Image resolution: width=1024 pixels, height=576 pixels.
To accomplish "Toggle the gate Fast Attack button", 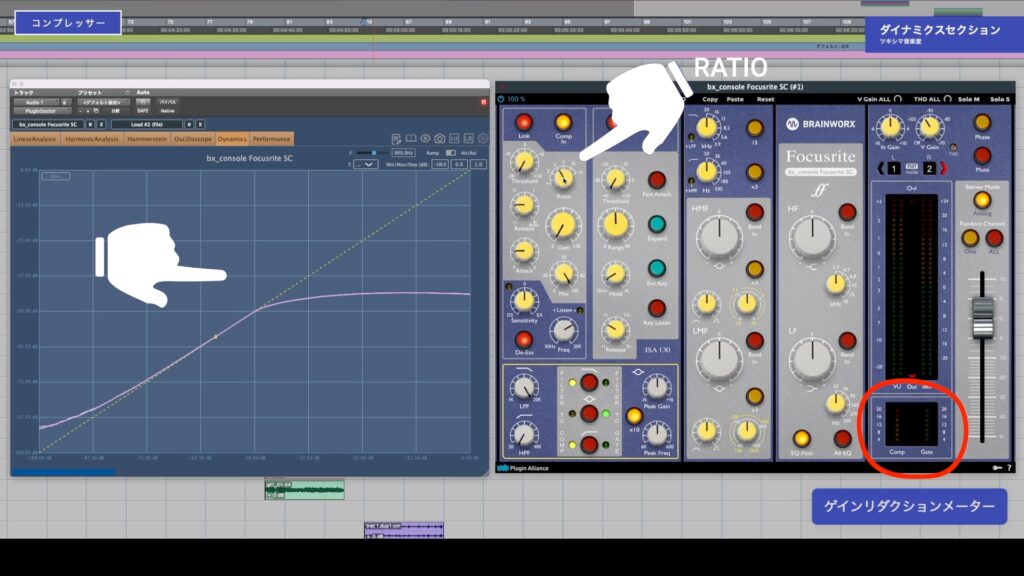I will 656,180.
